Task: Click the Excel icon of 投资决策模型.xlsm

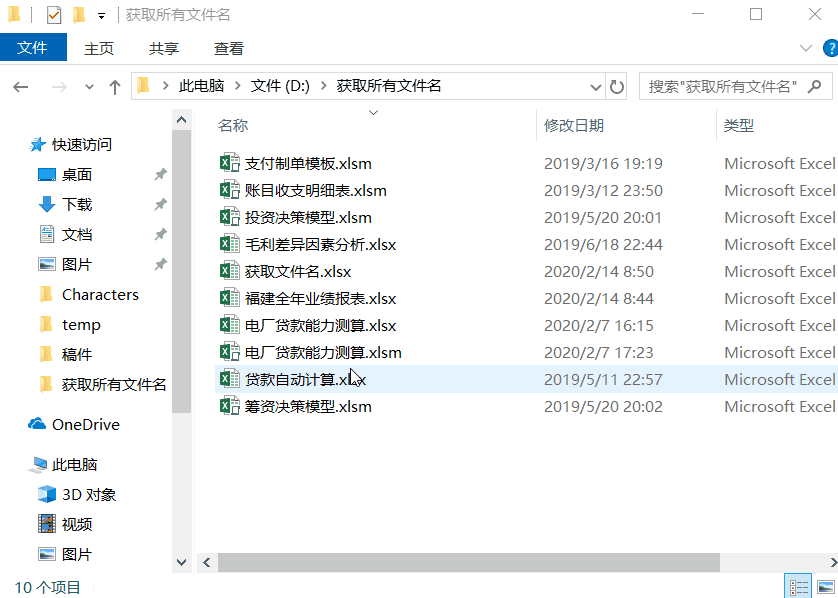Action: 229,216
